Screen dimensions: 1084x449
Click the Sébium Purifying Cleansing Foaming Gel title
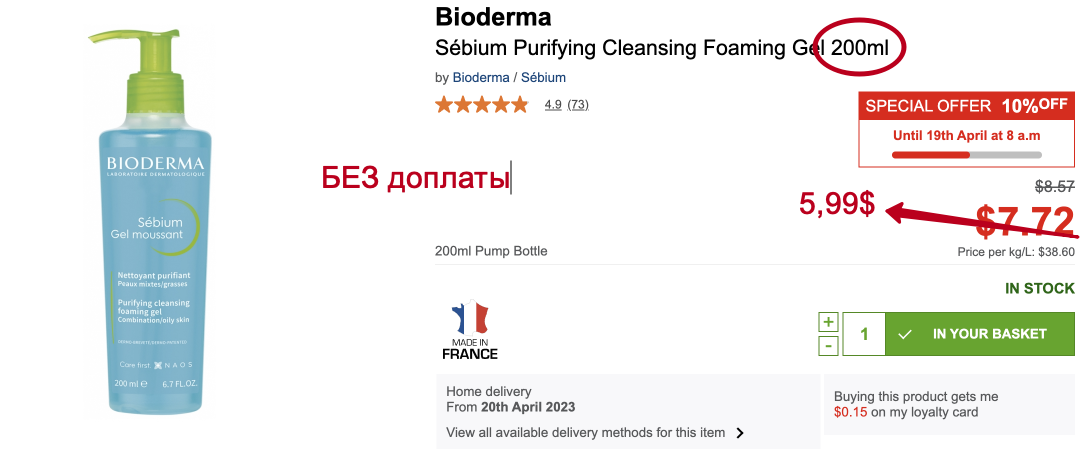630,48
